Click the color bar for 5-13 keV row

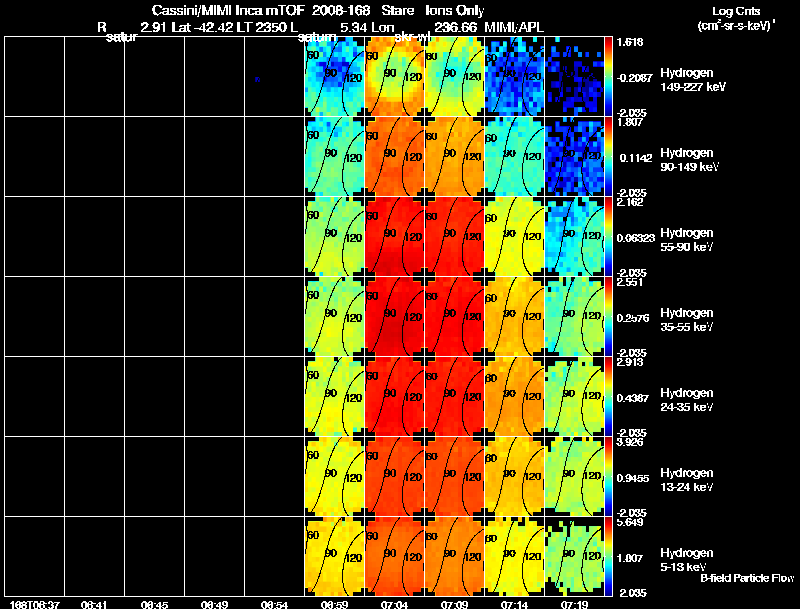coord(608,557)
